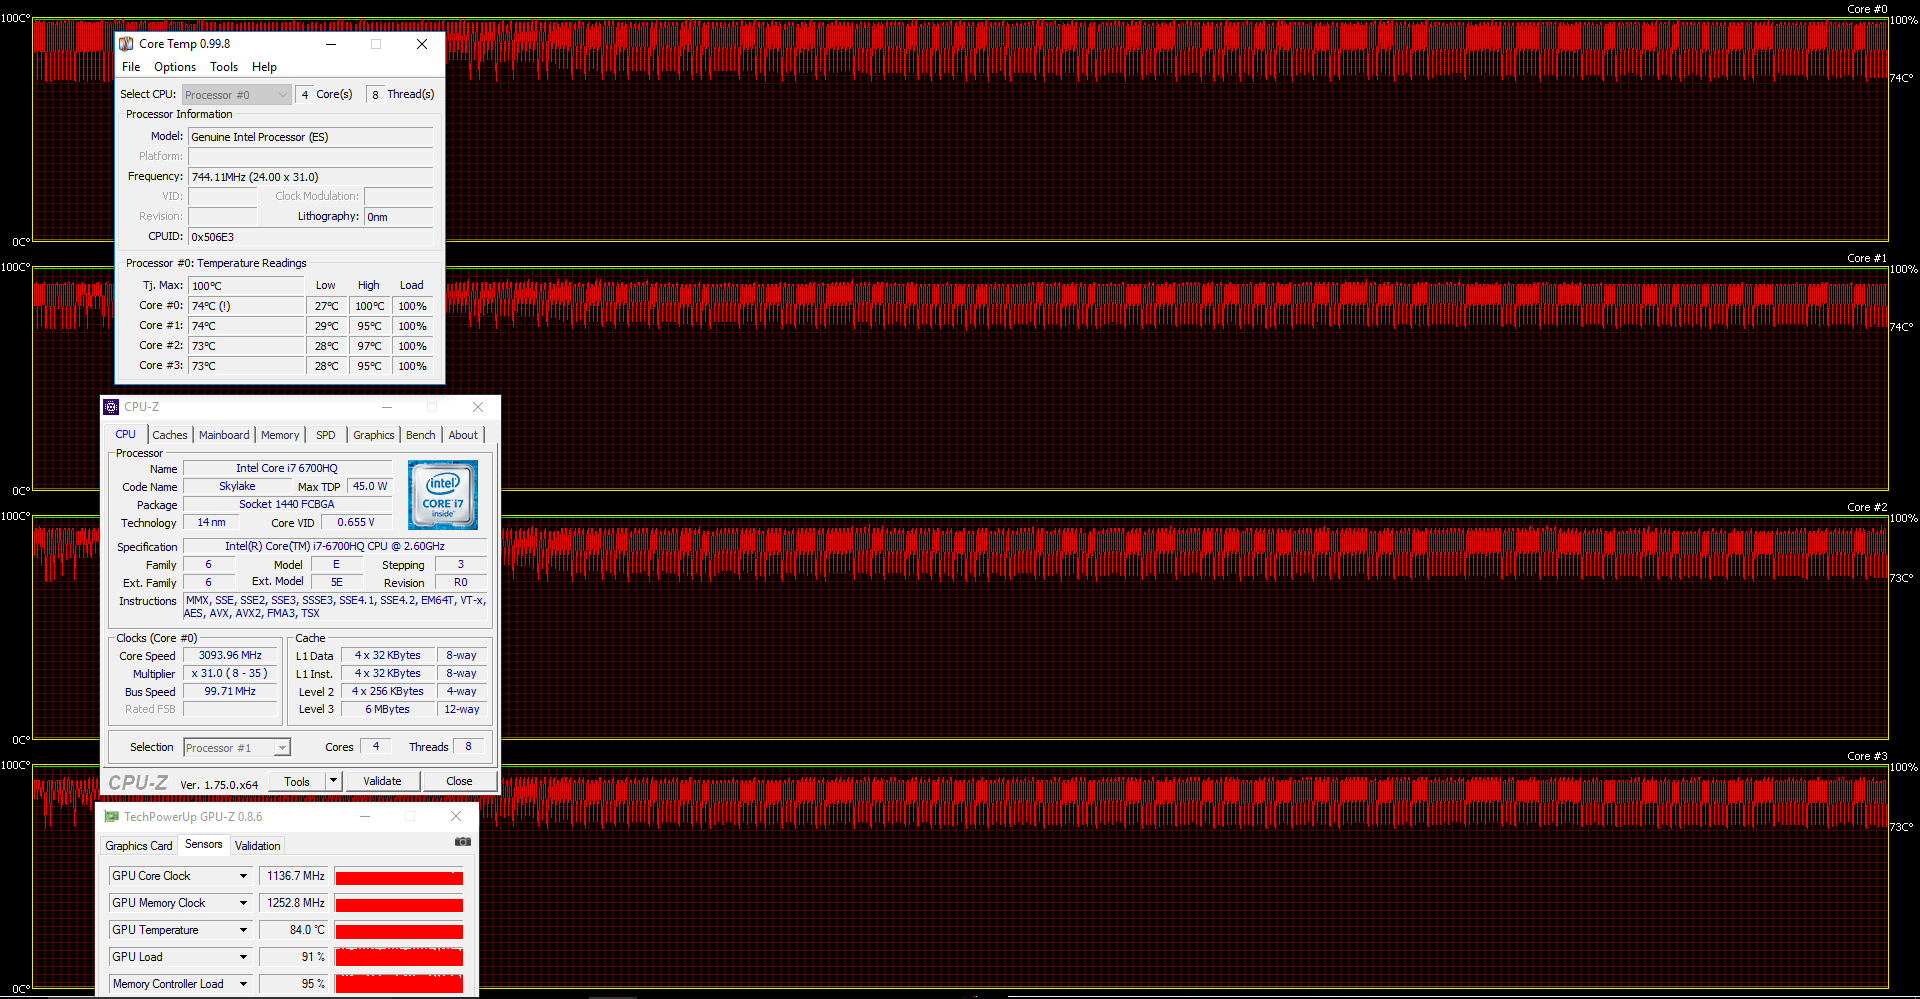The height and width of the screenshot is (999, 1920).
Task: Switch to the Caches tab in CPU-Z
Action: [170, 435]
